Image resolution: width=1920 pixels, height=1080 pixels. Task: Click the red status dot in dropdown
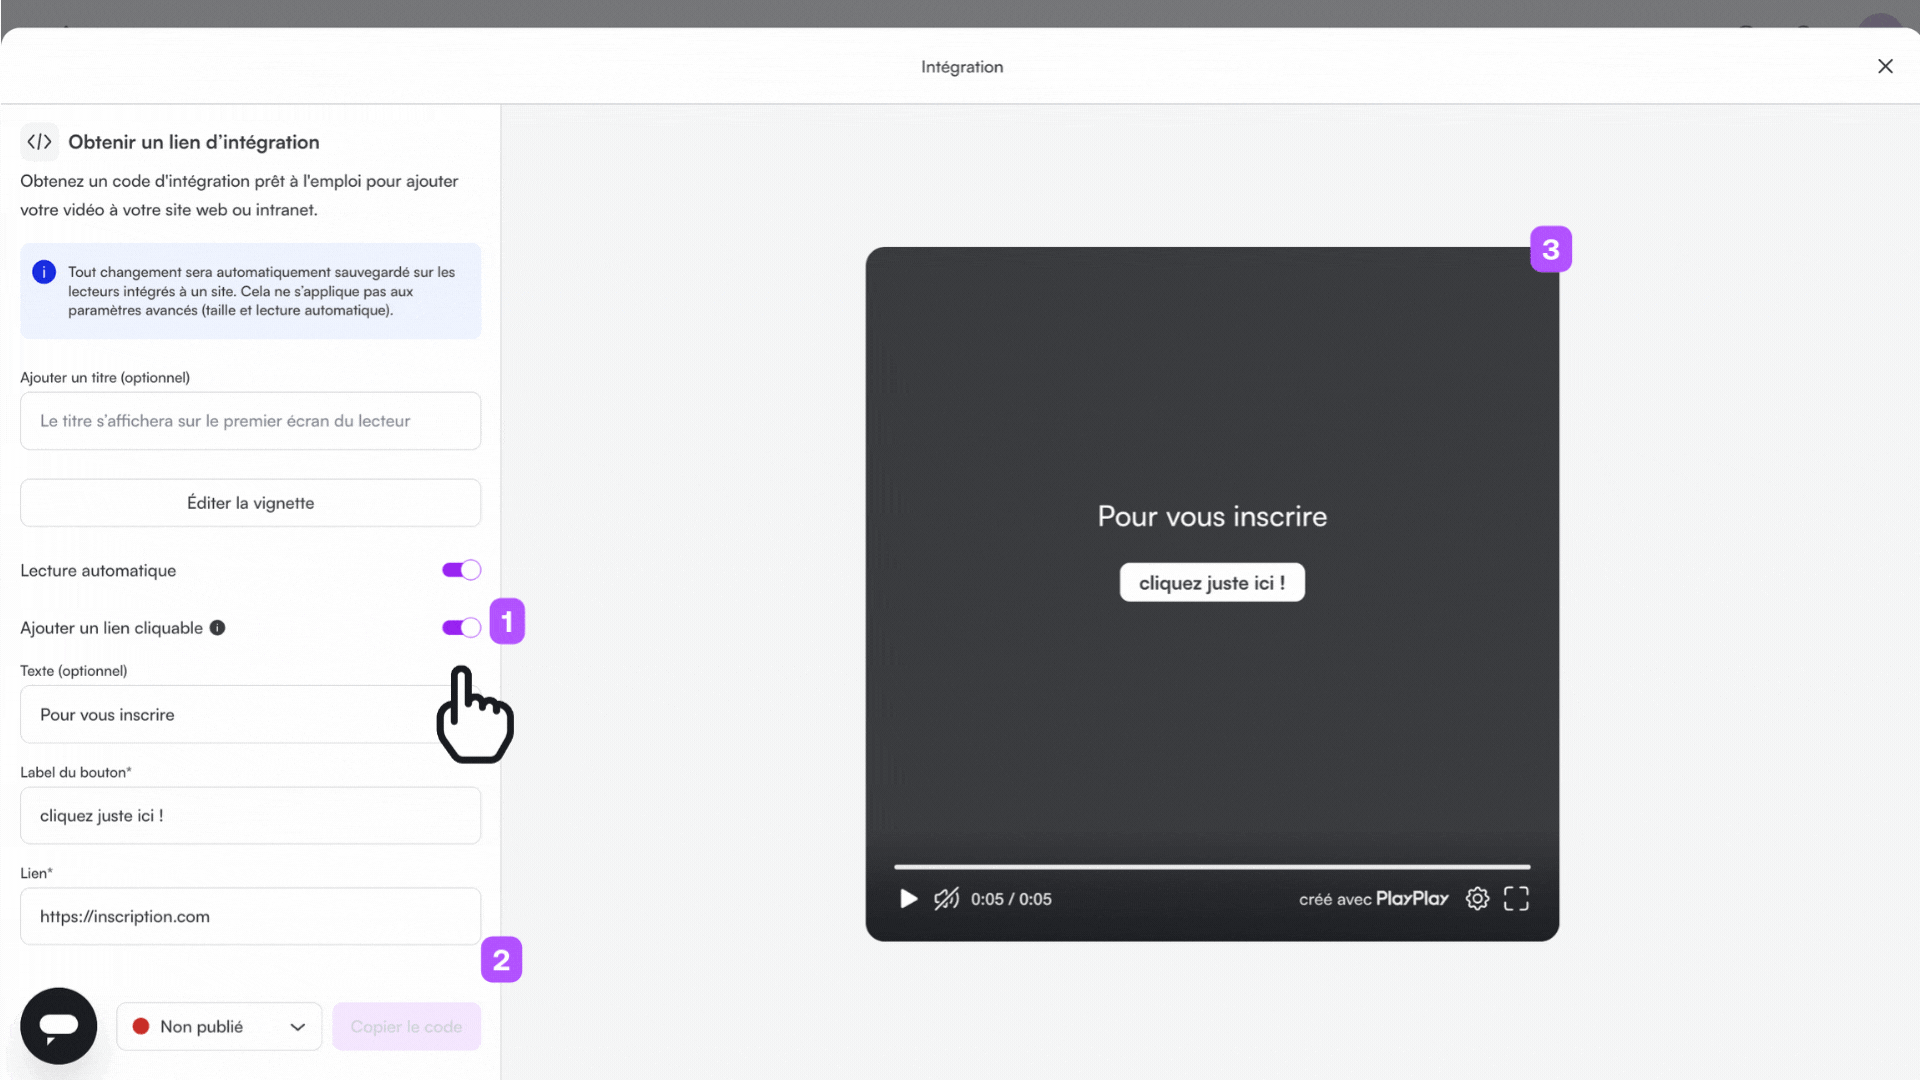coord(141,1027)
